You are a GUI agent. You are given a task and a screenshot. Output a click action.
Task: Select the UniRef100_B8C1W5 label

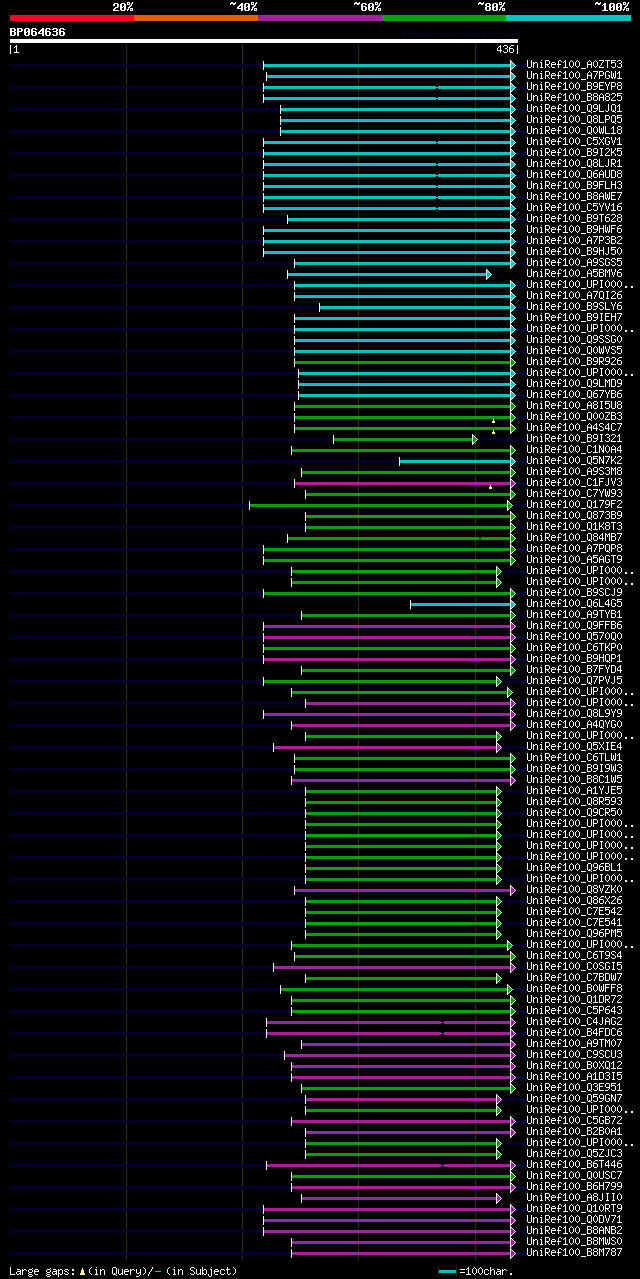click(574, 780)
